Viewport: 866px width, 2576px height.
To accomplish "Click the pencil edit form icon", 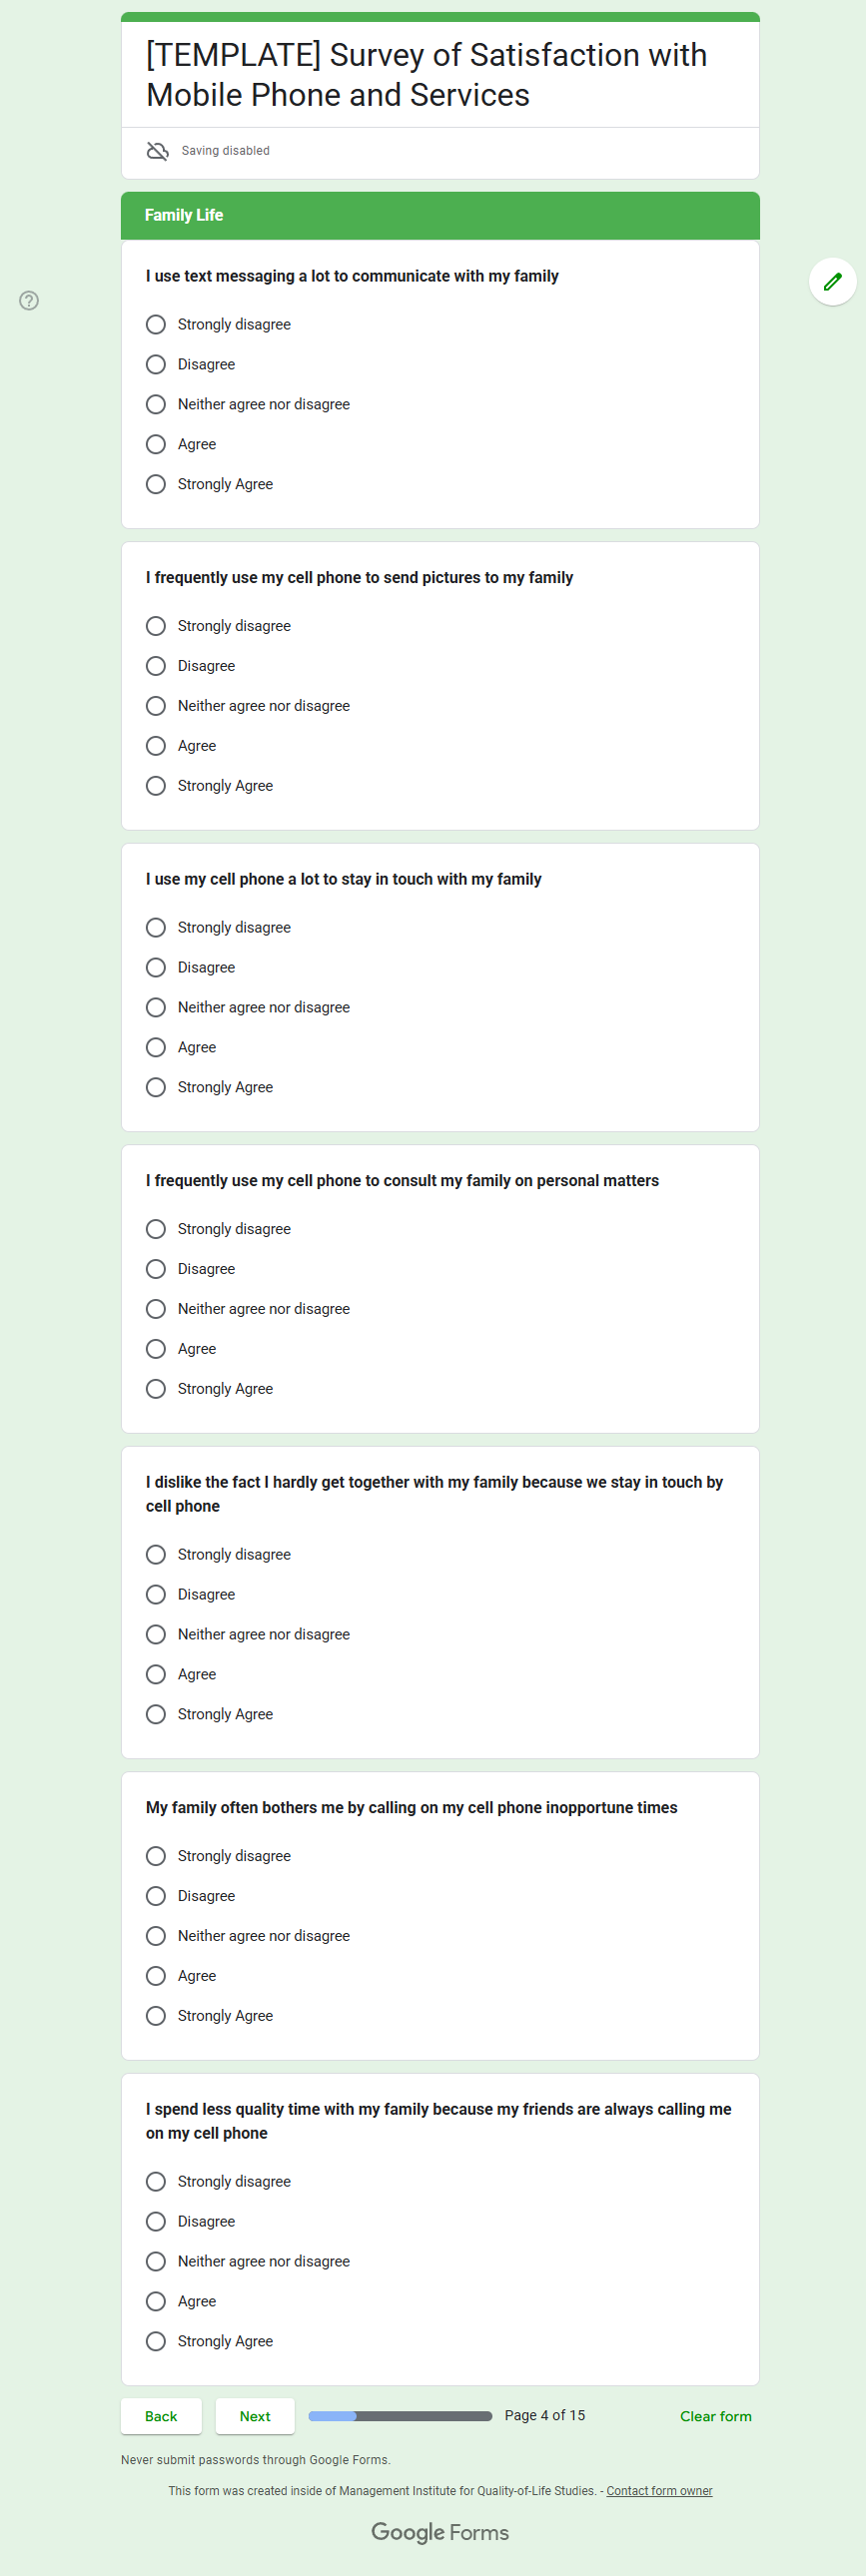I will (x=832, y=282).
